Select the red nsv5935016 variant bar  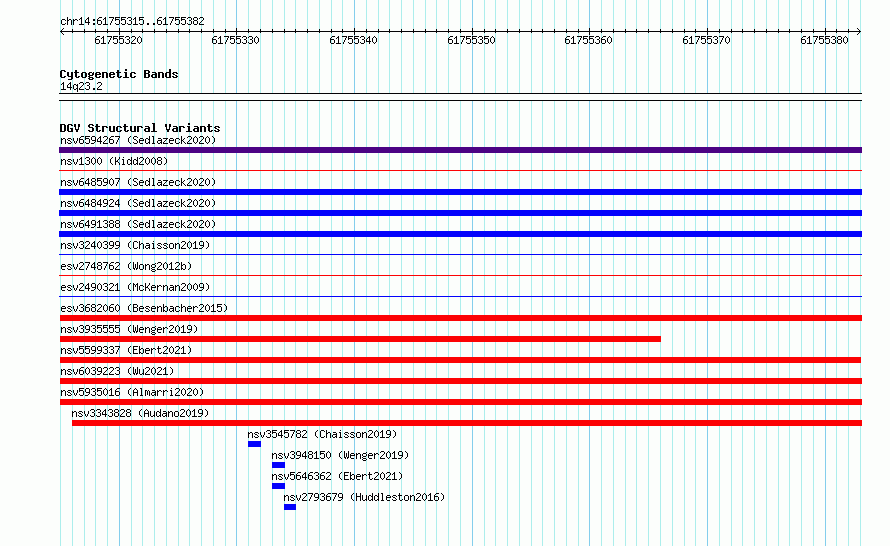click(x=460, y=402)
